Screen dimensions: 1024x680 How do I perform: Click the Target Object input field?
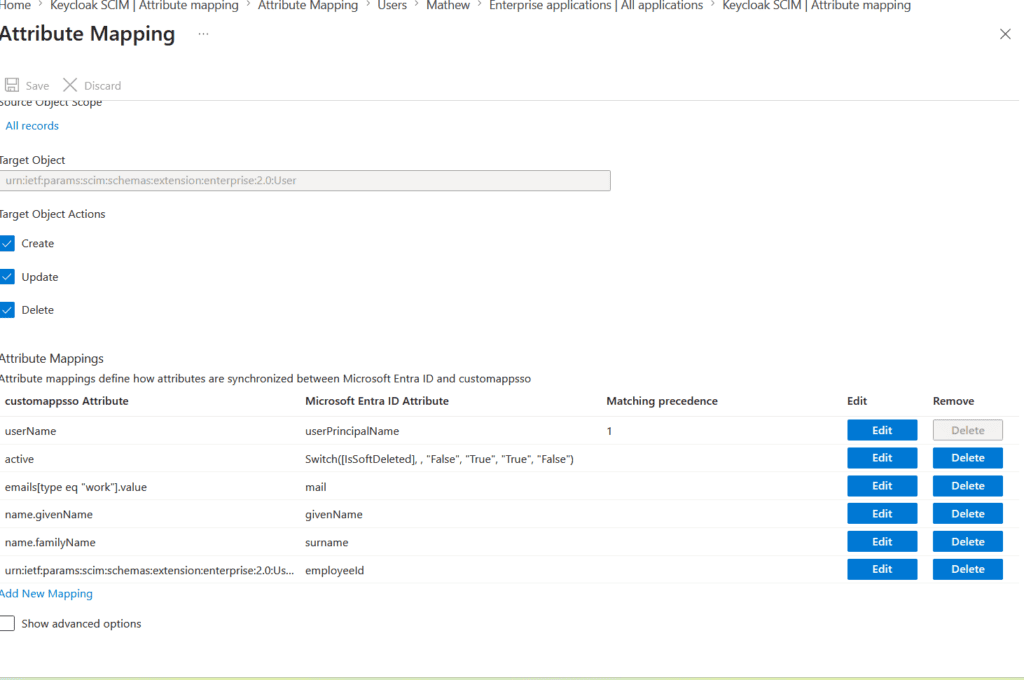[305, 180]
